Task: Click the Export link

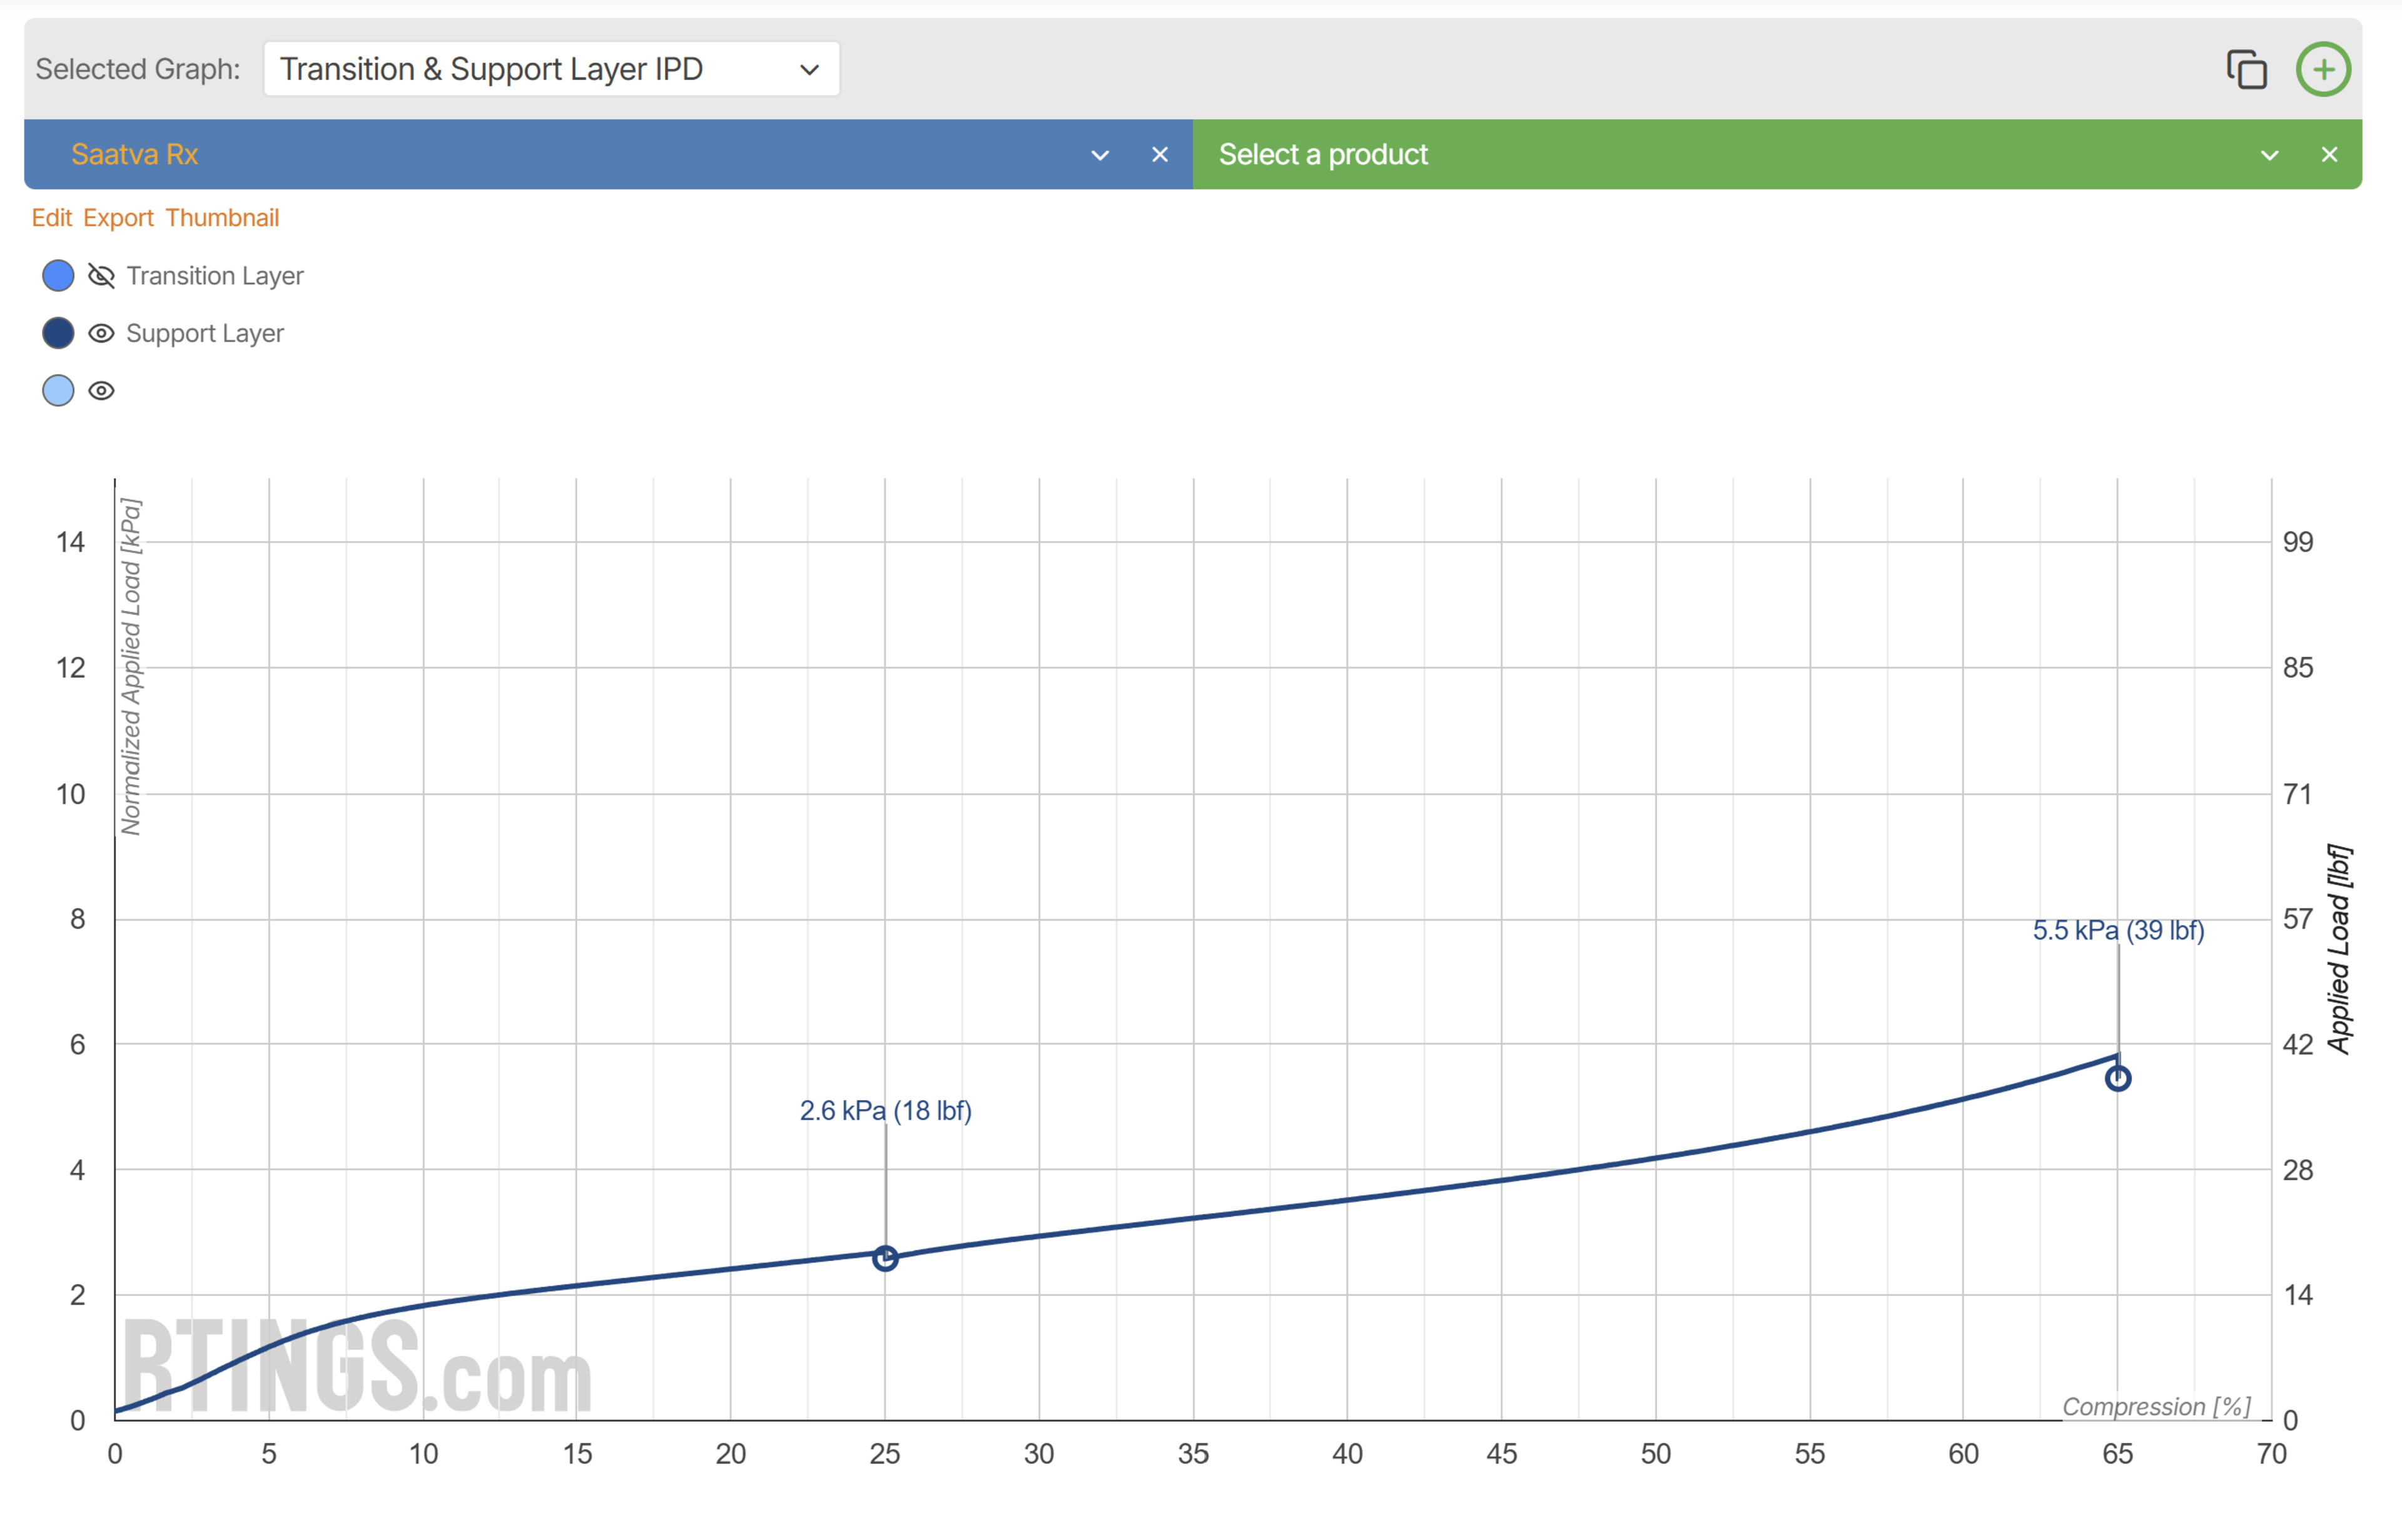Action: (118, 218)
